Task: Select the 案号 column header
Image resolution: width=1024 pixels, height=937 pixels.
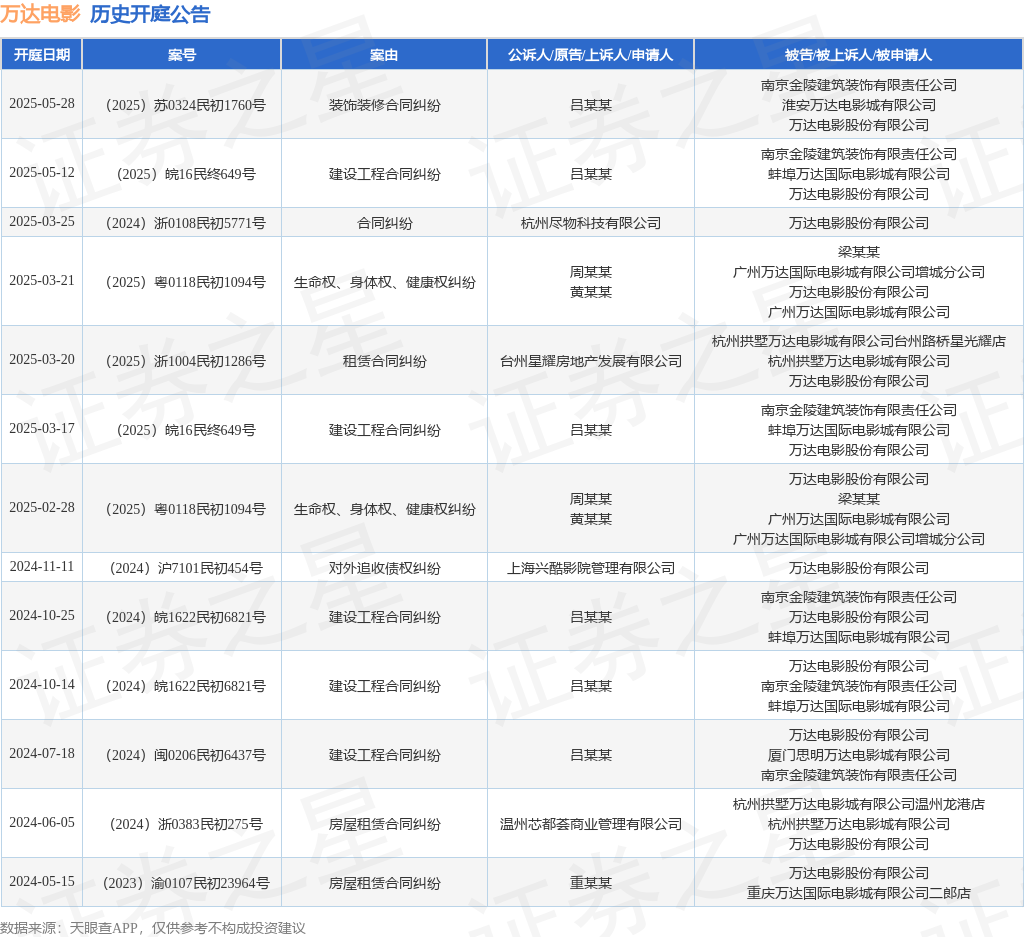Action: (x=182, y=55)
